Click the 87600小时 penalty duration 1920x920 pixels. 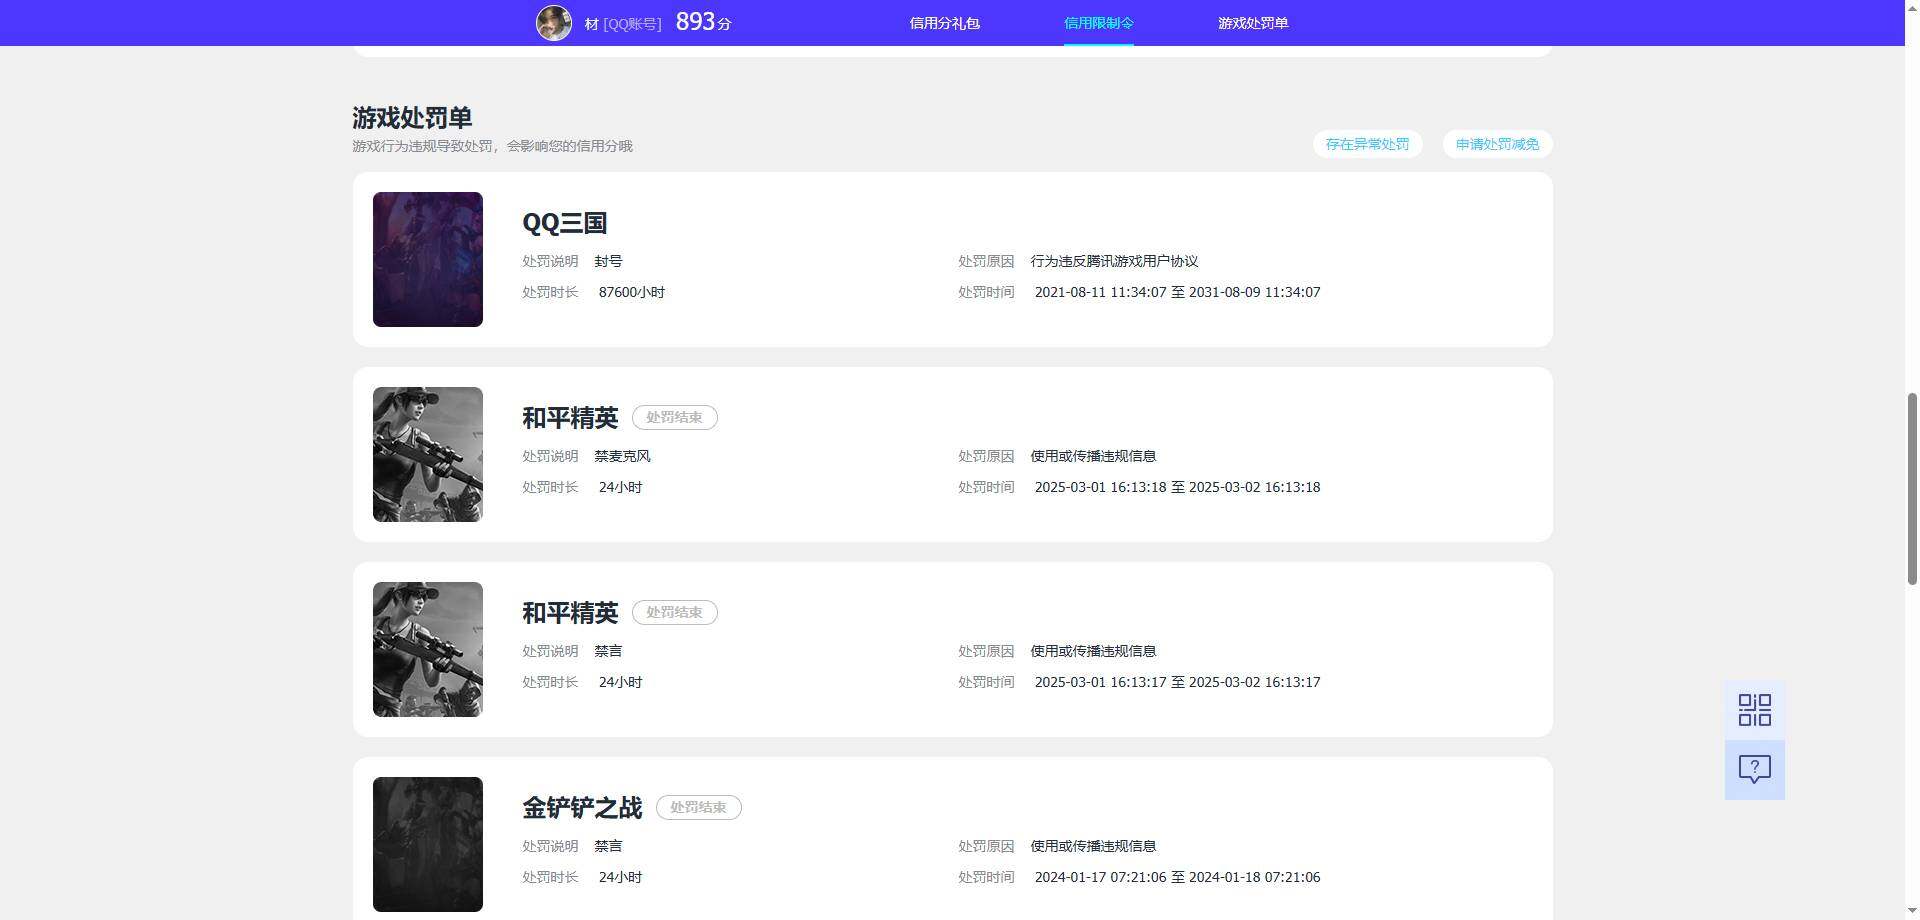point(632,292)
